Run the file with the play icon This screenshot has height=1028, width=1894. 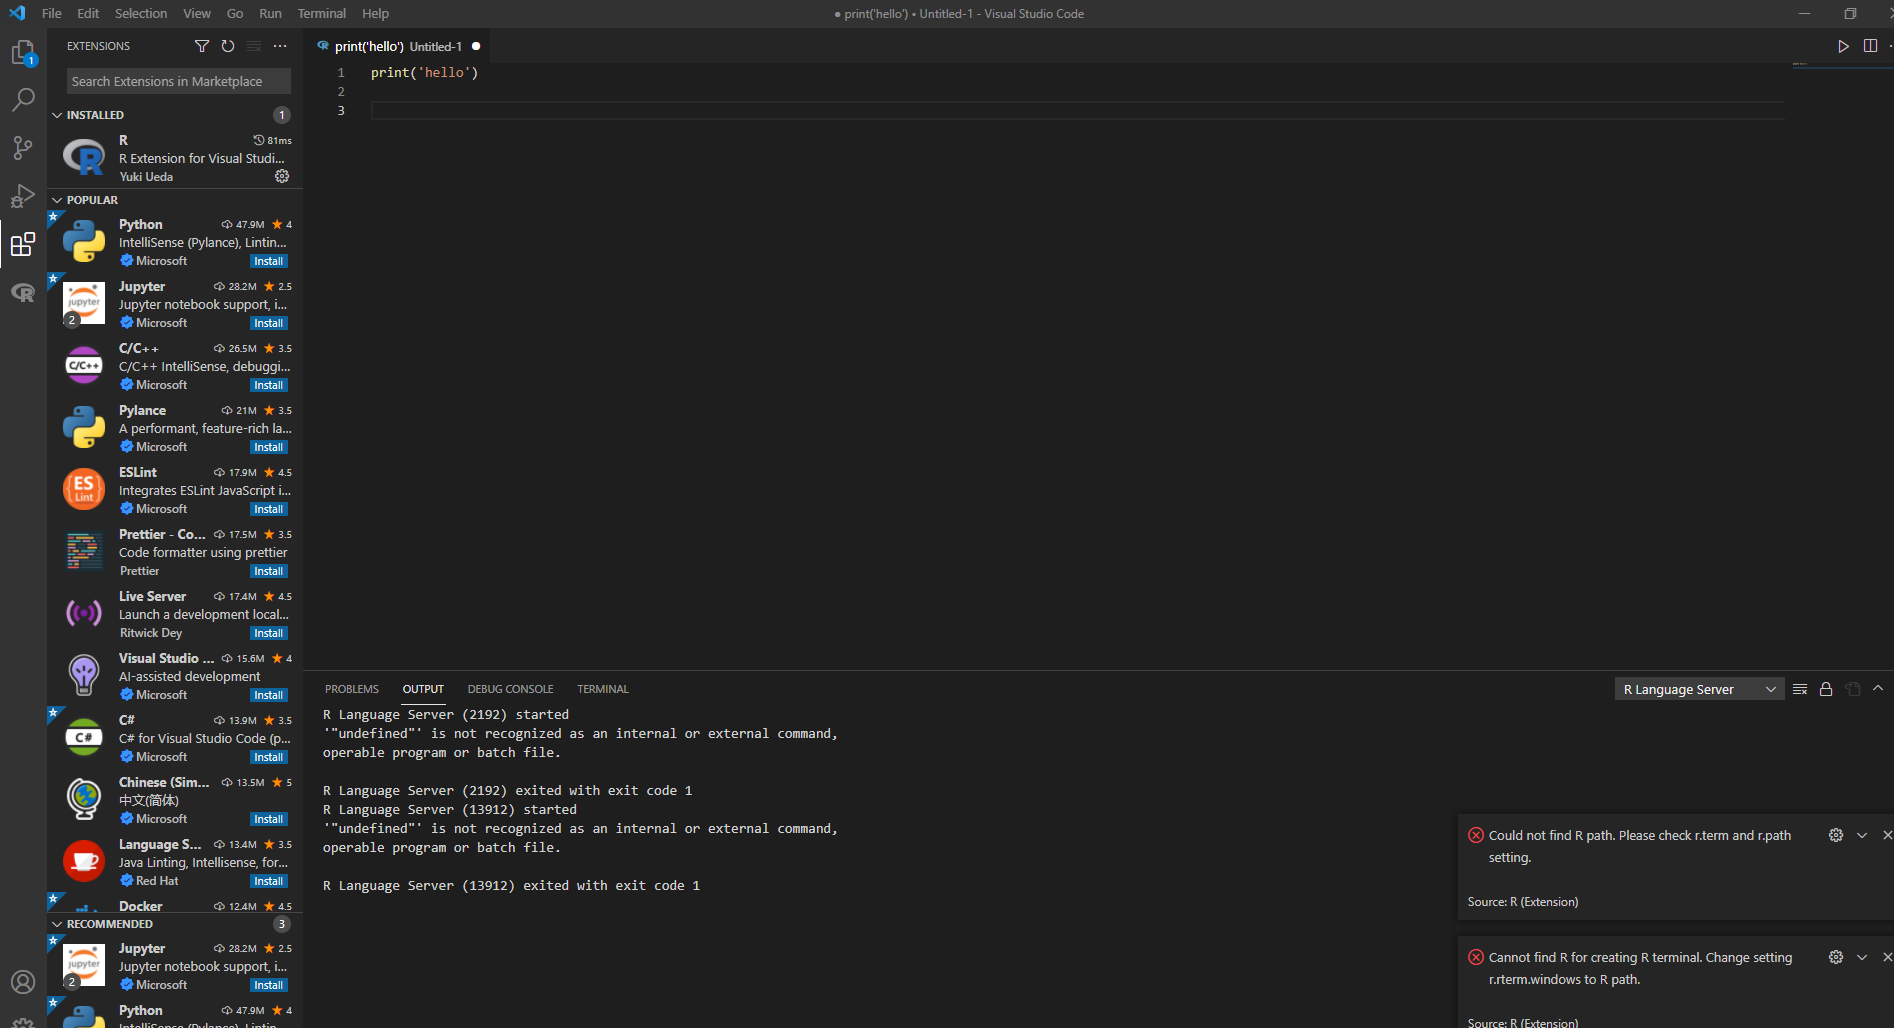[x=1843, y=46]
